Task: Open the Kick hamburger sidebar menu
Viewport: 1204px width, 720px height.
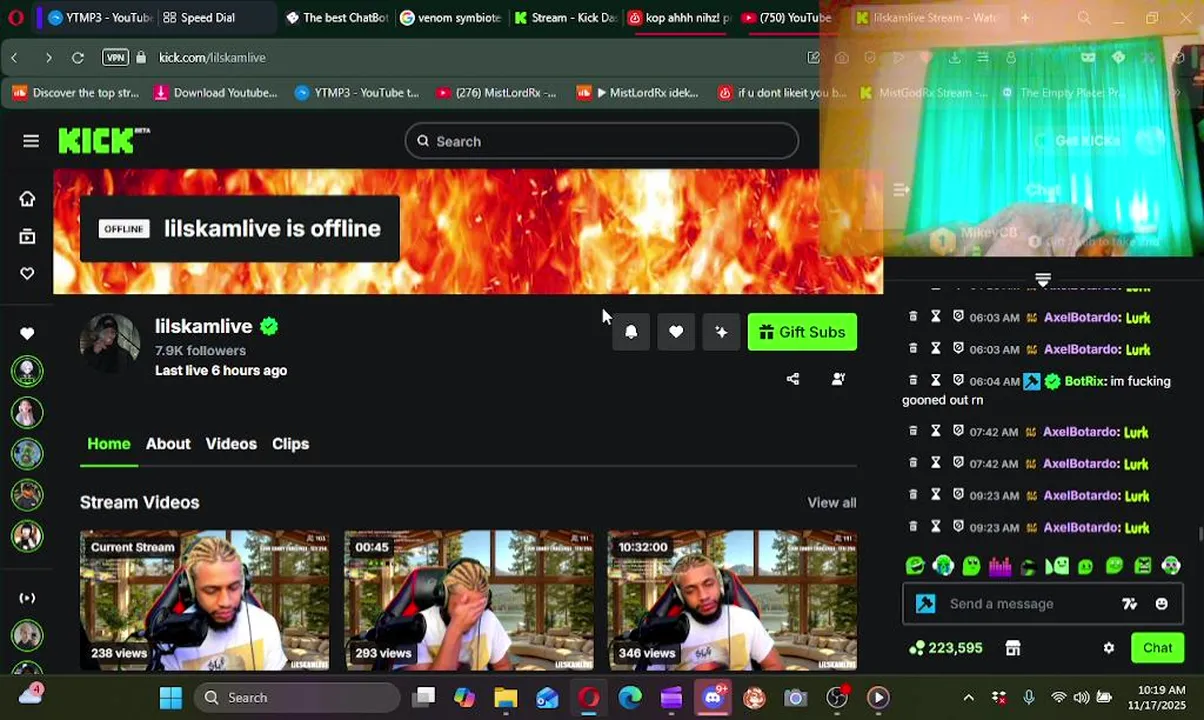Action: (31, 141)
